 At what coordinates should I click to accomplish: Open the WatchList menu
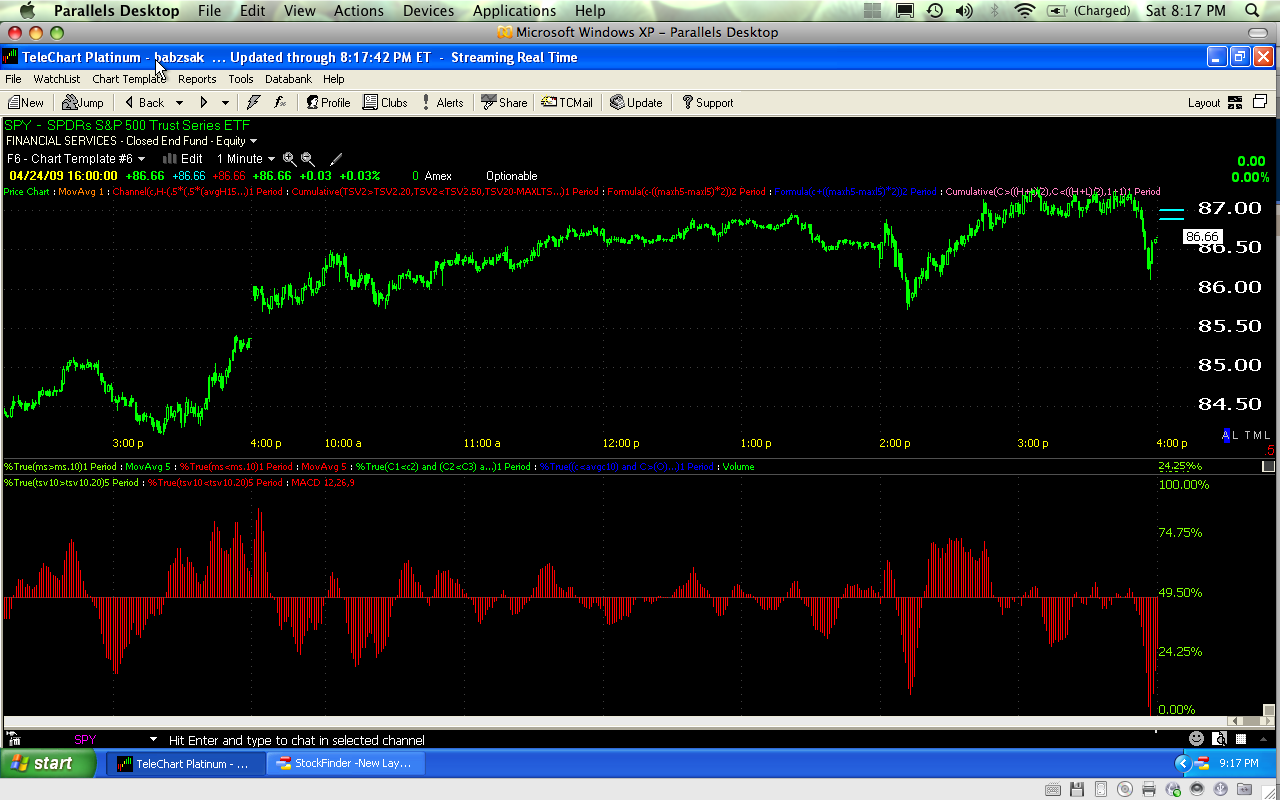click(57, 79)
